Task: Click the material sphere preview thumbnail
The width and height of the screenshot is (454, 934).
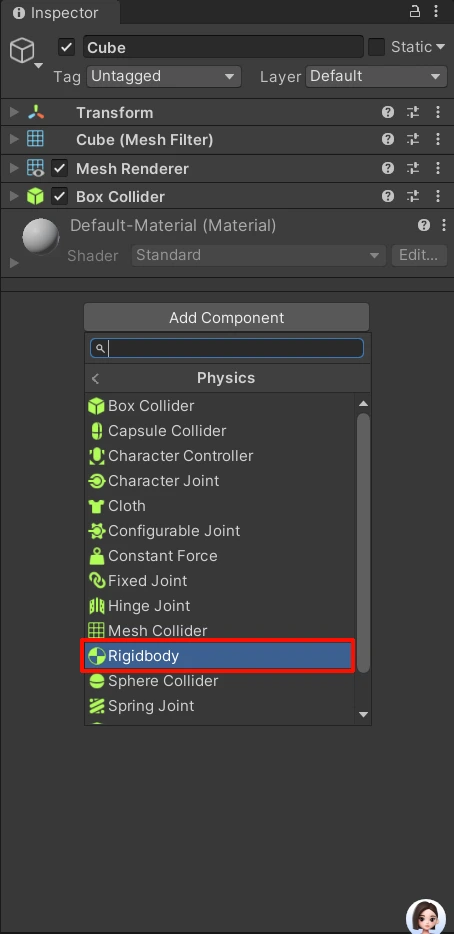Action: [x=41, y=236]
